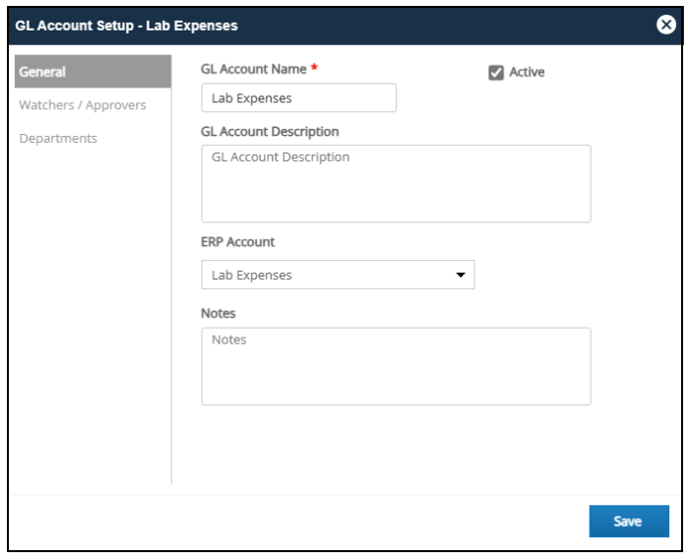Click the Notes field label
This screenshot has height=560, width=688.
click(218, 313)
